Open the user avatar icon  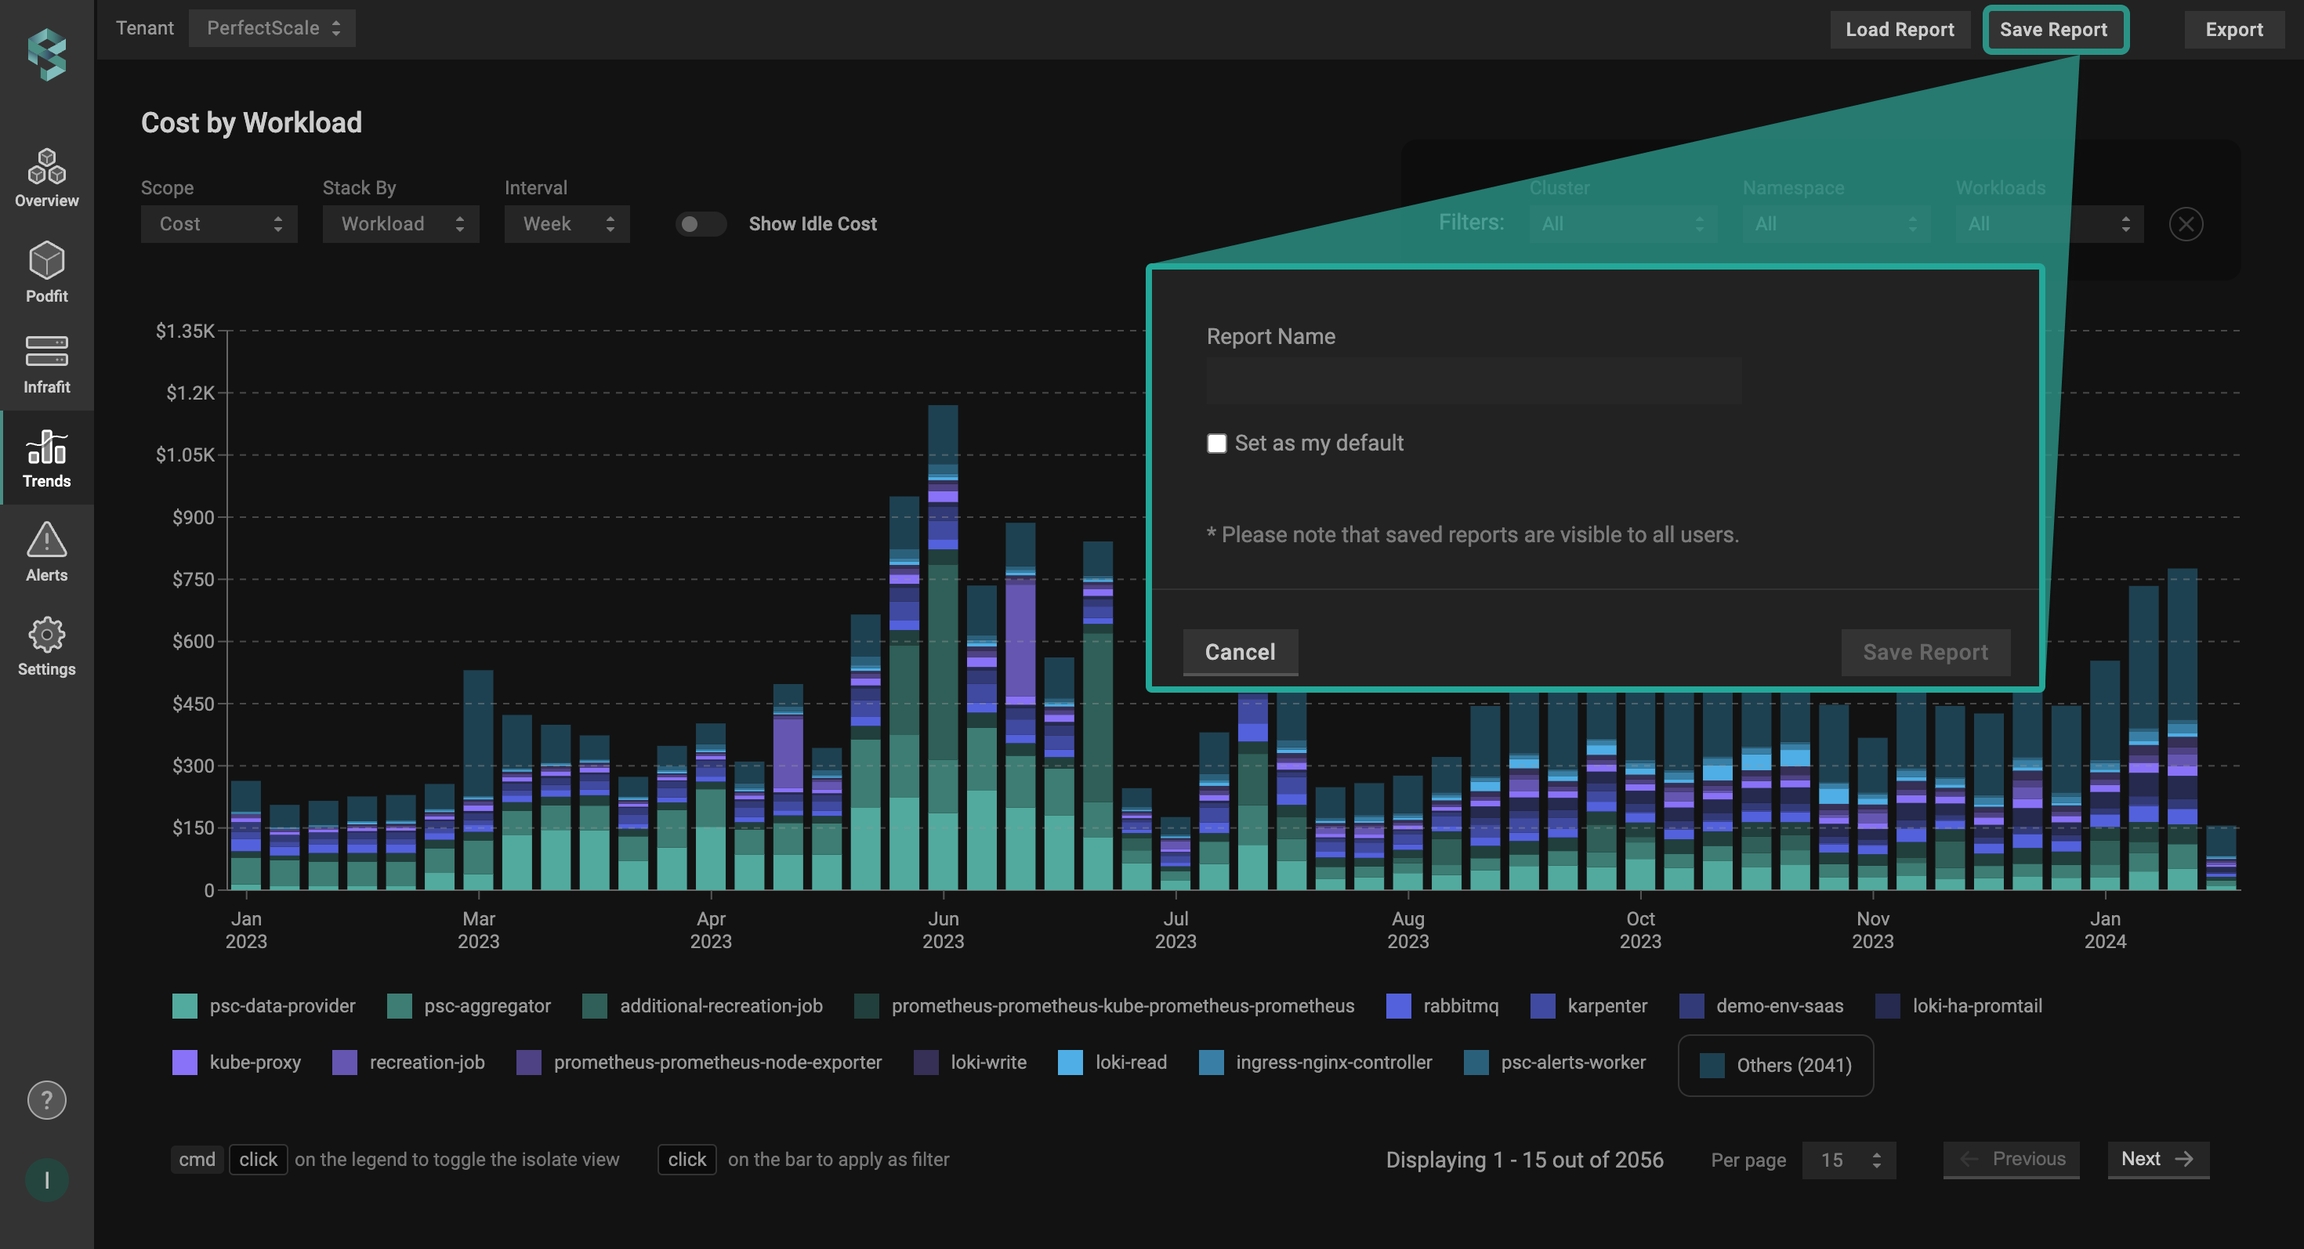pyautogui.click(x=46, y=1180)
